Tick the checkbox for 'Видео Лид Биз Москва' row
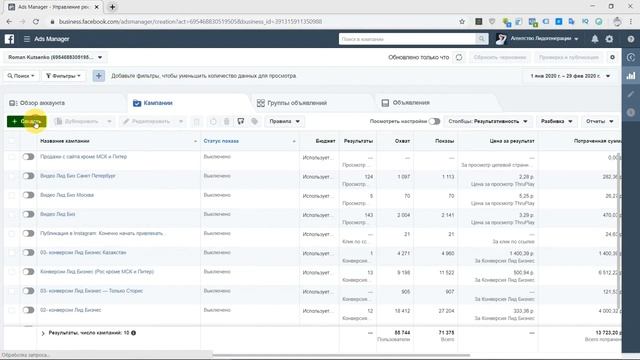 tap(12, 195)
